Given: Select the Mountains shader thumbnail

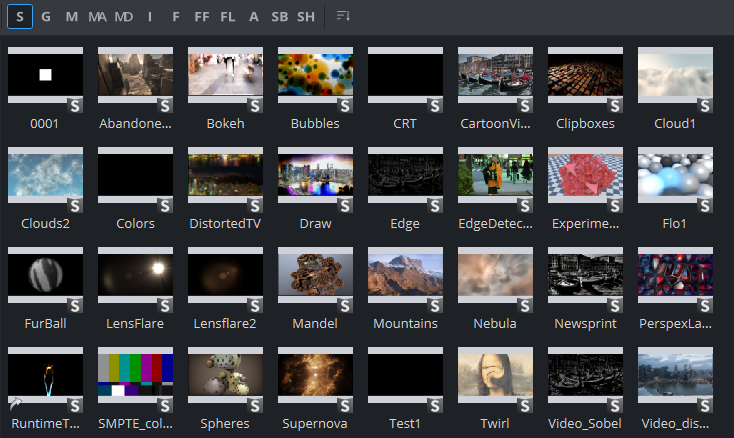Looking at the screenshot, I should click(405, 276).
